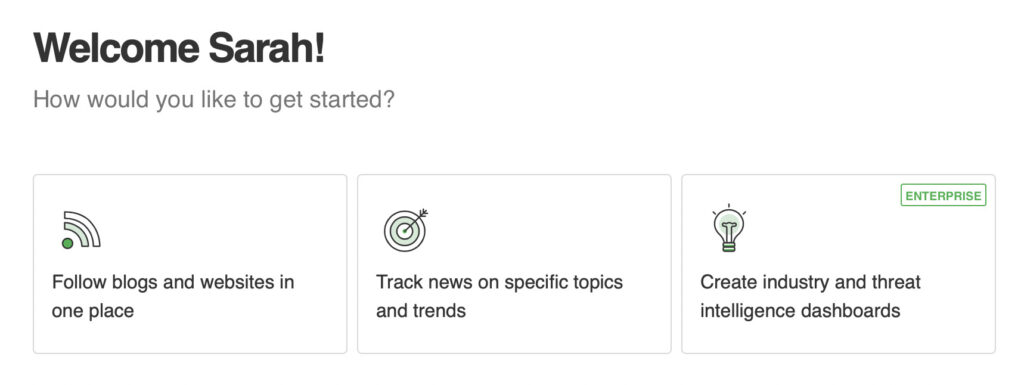Click the green dot of the RSS icon

[67, 243]
